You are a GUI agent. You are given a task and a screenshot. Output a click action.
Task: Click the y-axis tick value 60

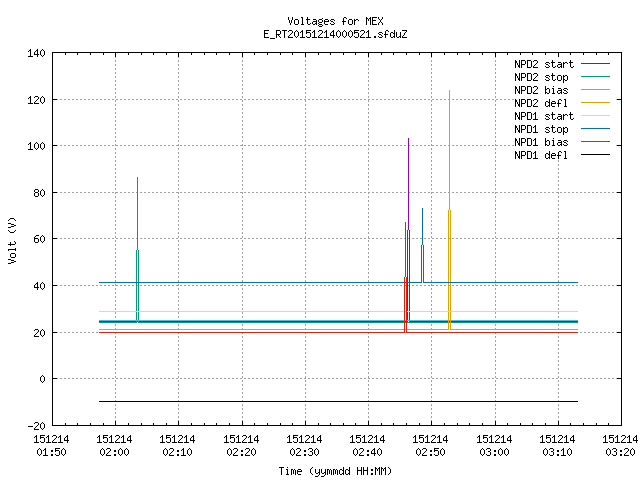pyautogui.click(x=40, y=239)
